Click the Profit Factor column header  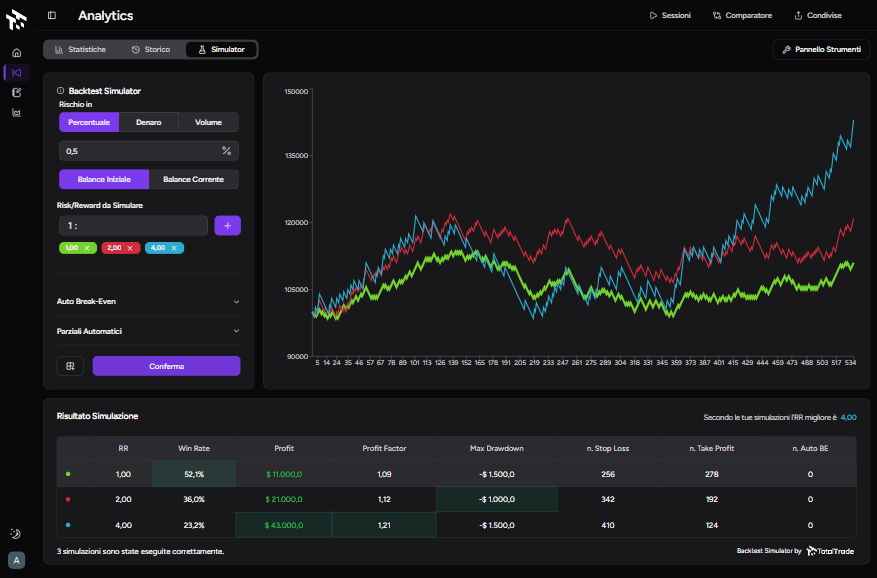click(x=384, y=448)
